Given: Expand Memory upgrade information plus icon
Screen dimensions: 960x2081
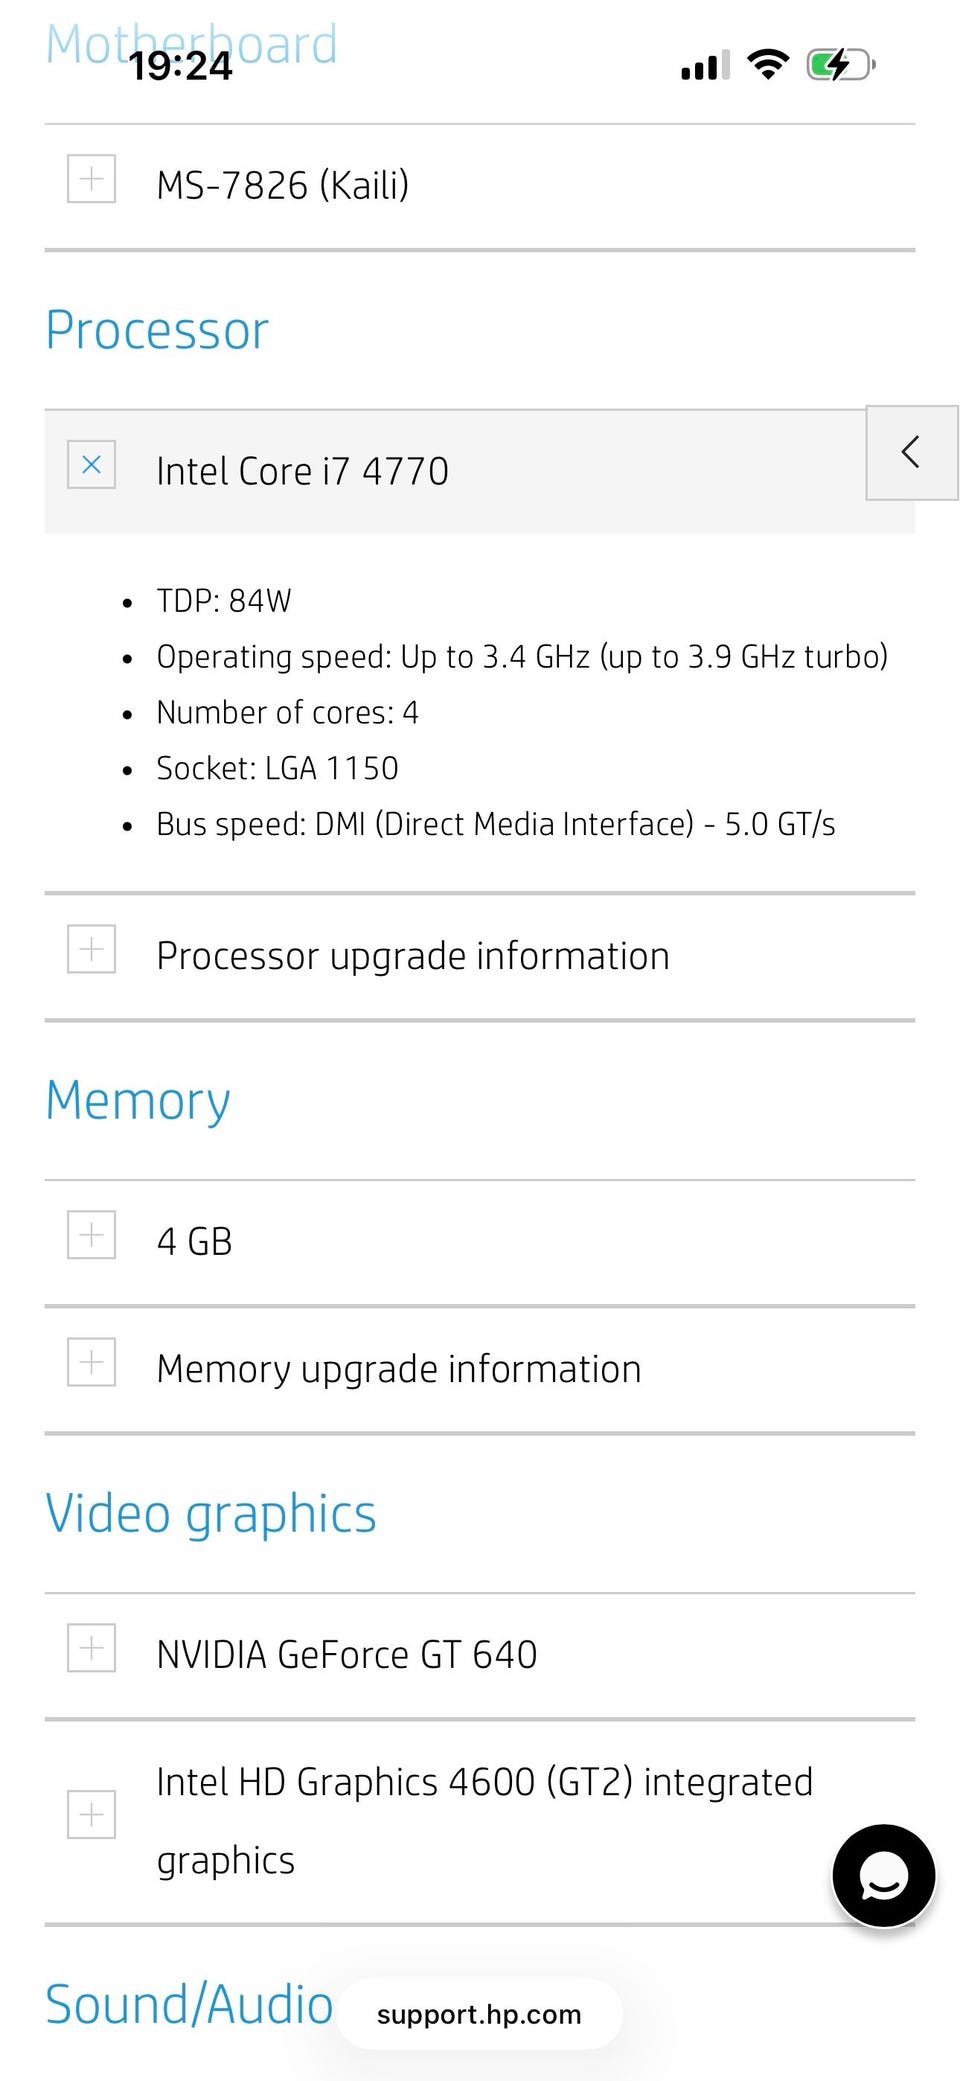Looking at the screenshot, I should pyautogui.click(x=91, y=1362).
